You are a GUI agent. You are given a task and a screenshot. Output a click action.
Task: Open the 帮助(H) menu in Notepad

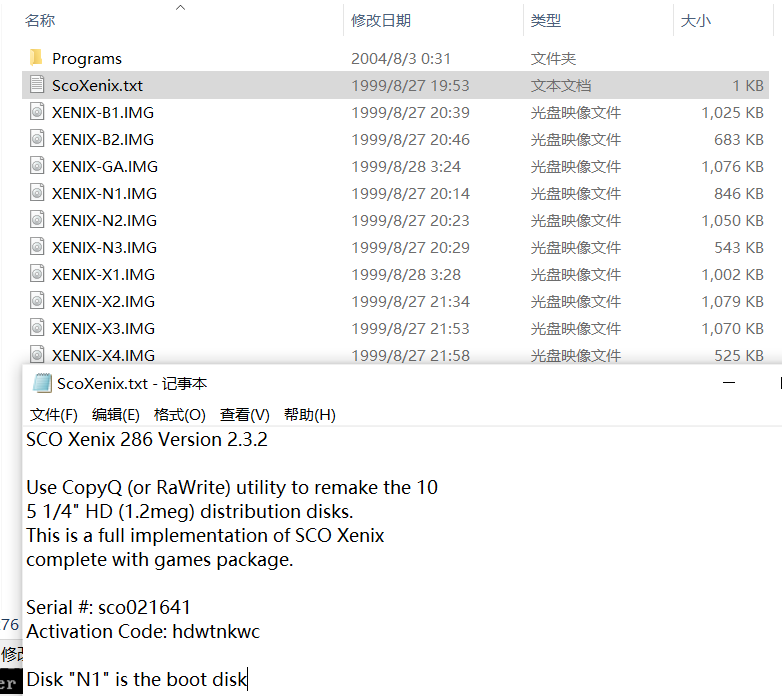click(309, 414)
